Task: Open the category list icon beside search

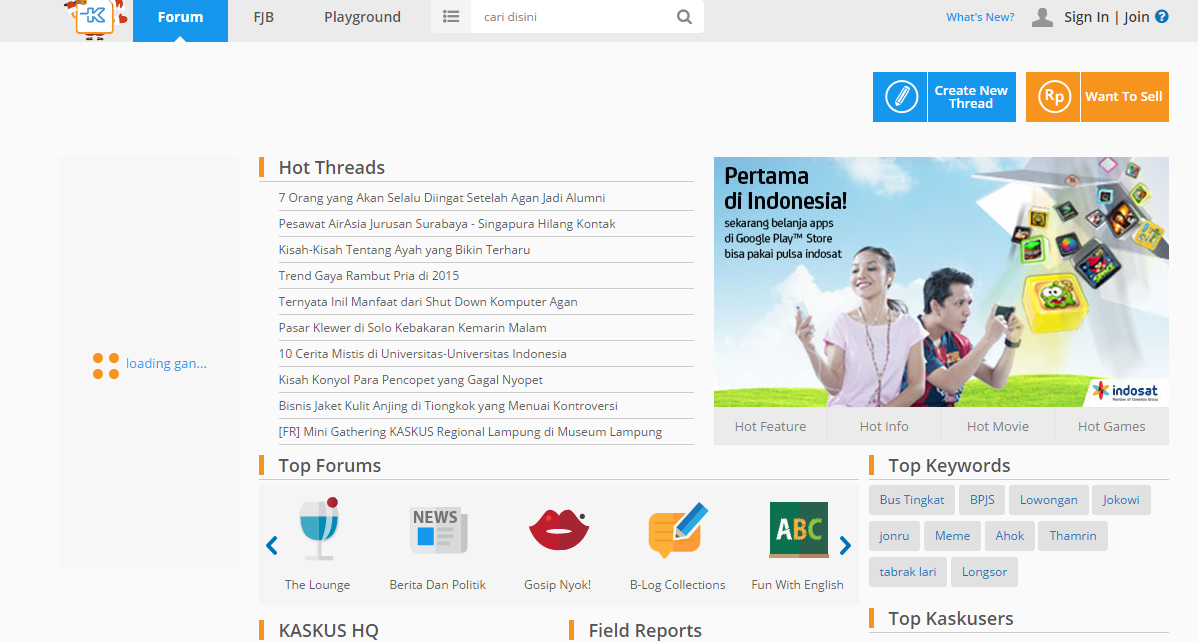Action: click(x=451, y=17)
